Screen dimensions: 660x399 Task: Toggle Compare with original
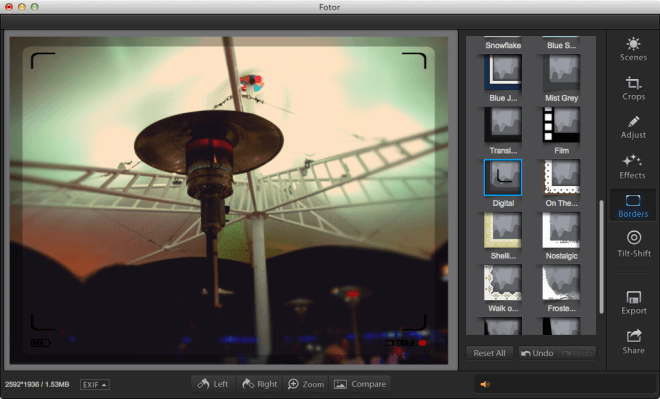click(x=360, y=384)
